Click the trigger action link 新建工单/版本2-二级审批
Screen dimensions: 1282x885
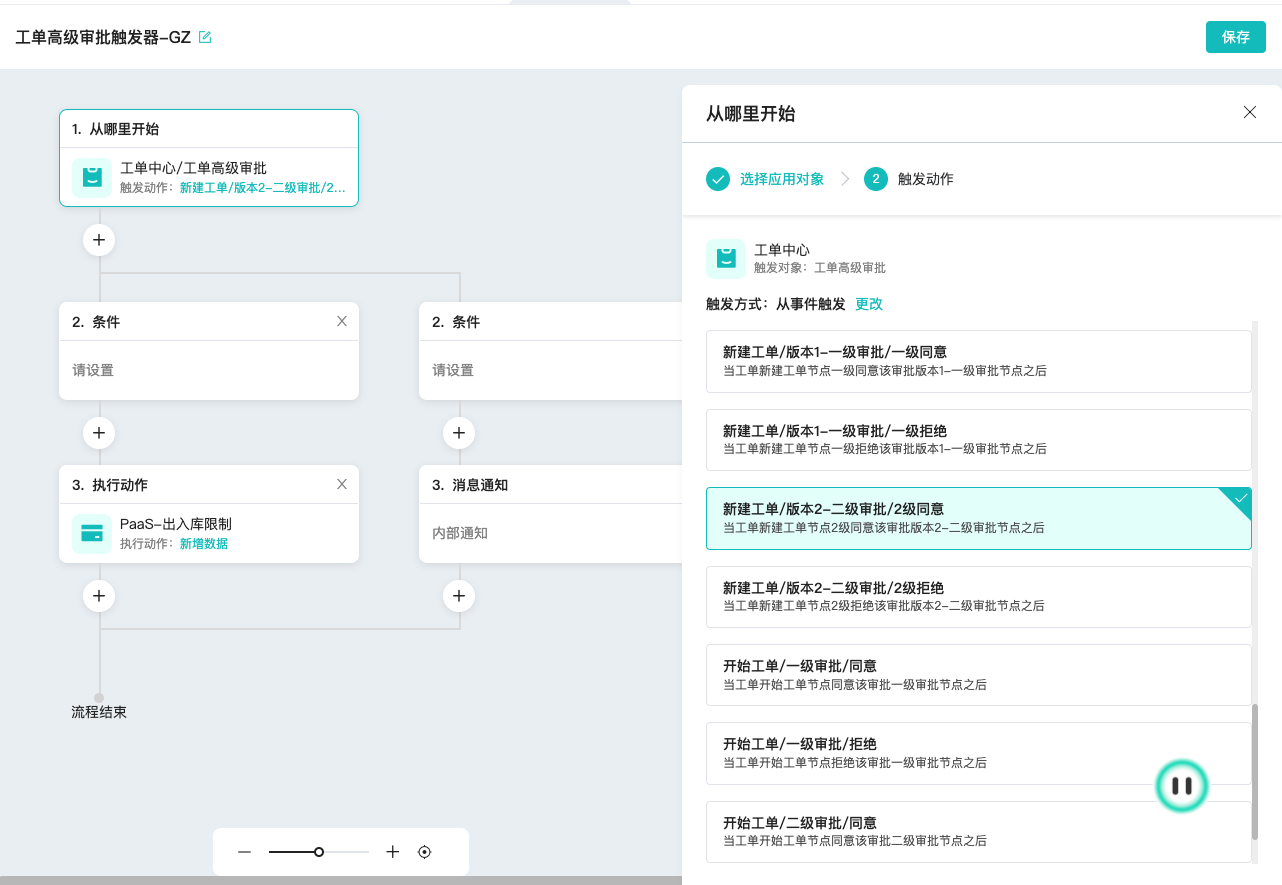pyautogui.click(x=263, y=187)
